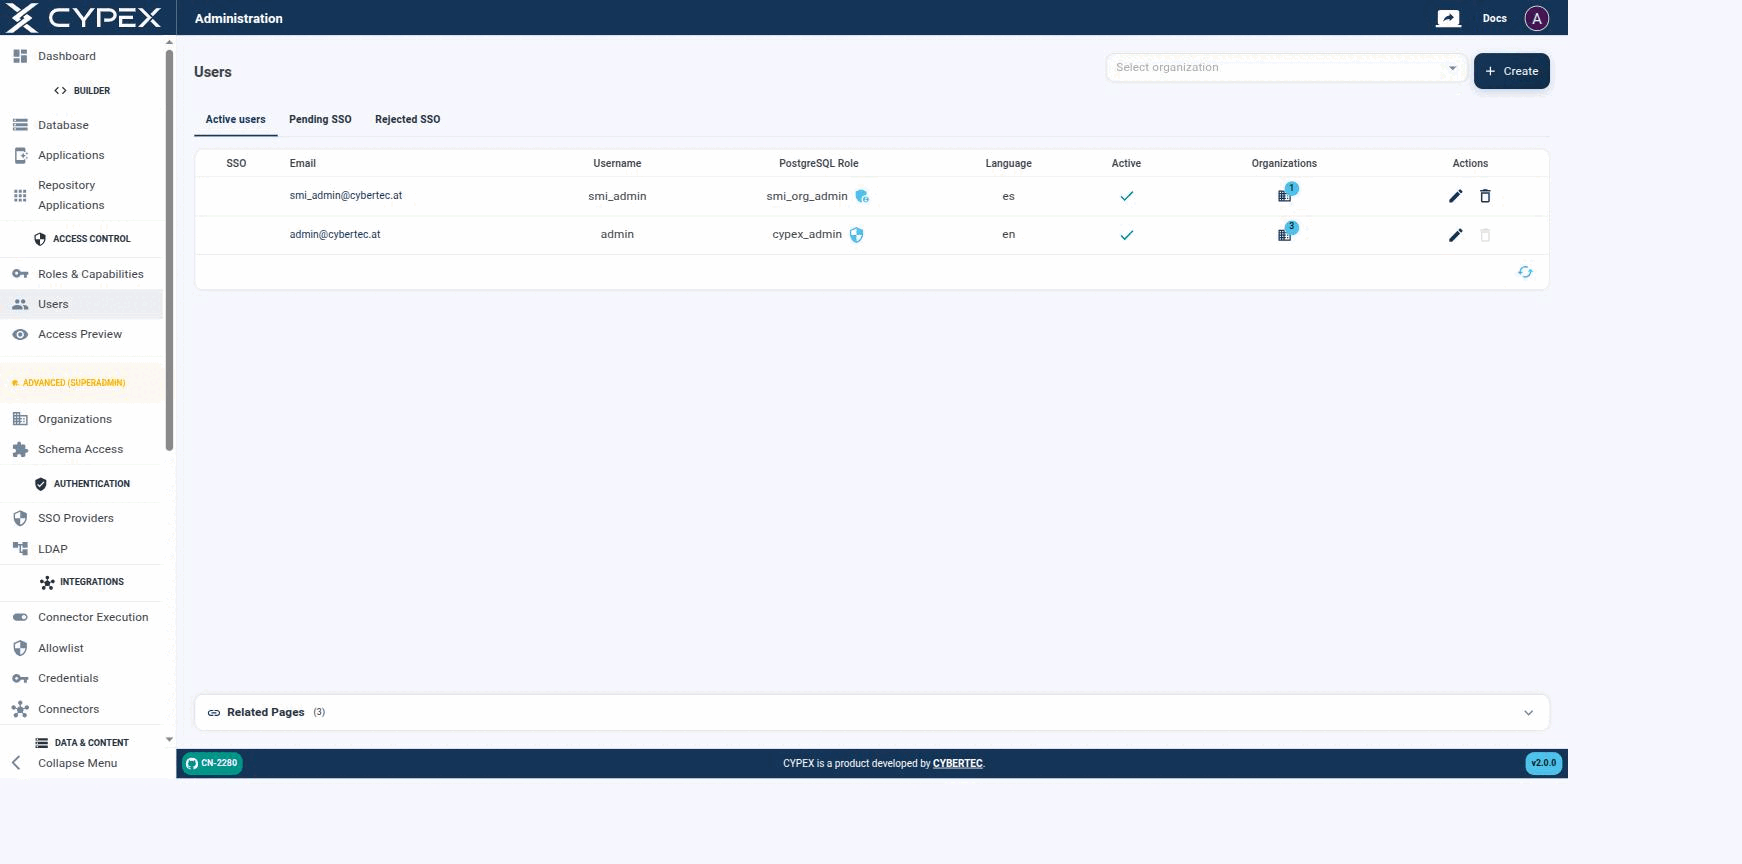Edit the smi_admin user with pencil icon

coord(1455,196)
